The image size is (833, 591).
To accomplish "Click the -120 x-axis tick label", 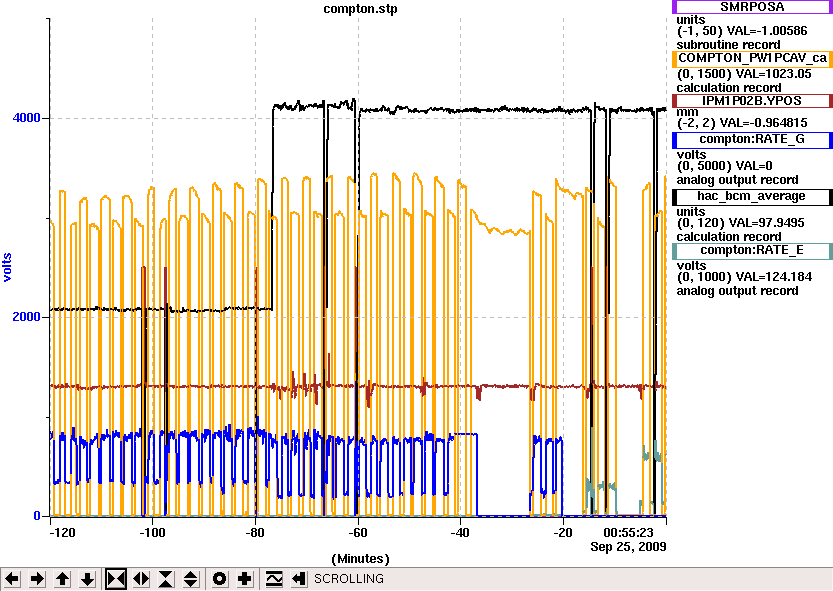I will click(x=62, y=533).
